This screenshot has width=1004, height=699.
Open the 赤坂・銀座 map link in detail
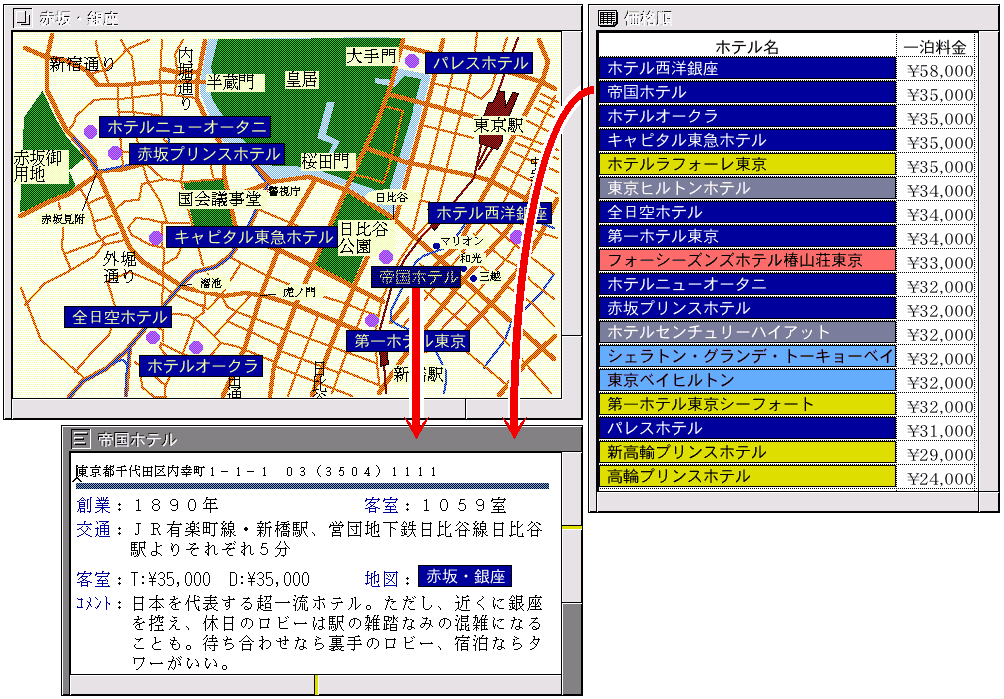click(464, 577)
